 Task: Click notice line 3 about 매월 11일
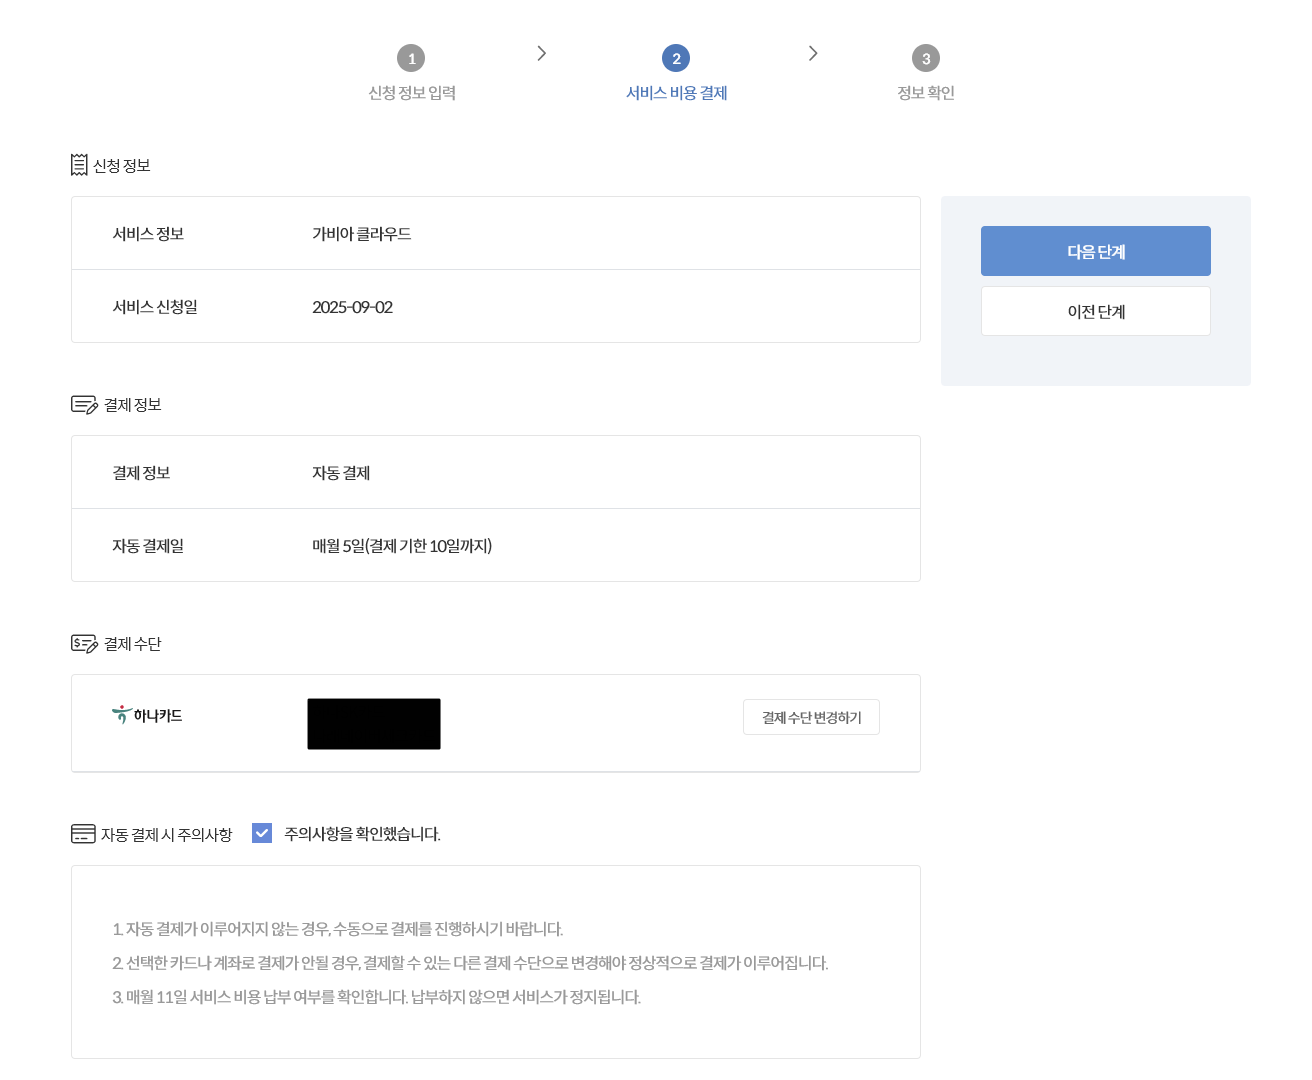376,997
